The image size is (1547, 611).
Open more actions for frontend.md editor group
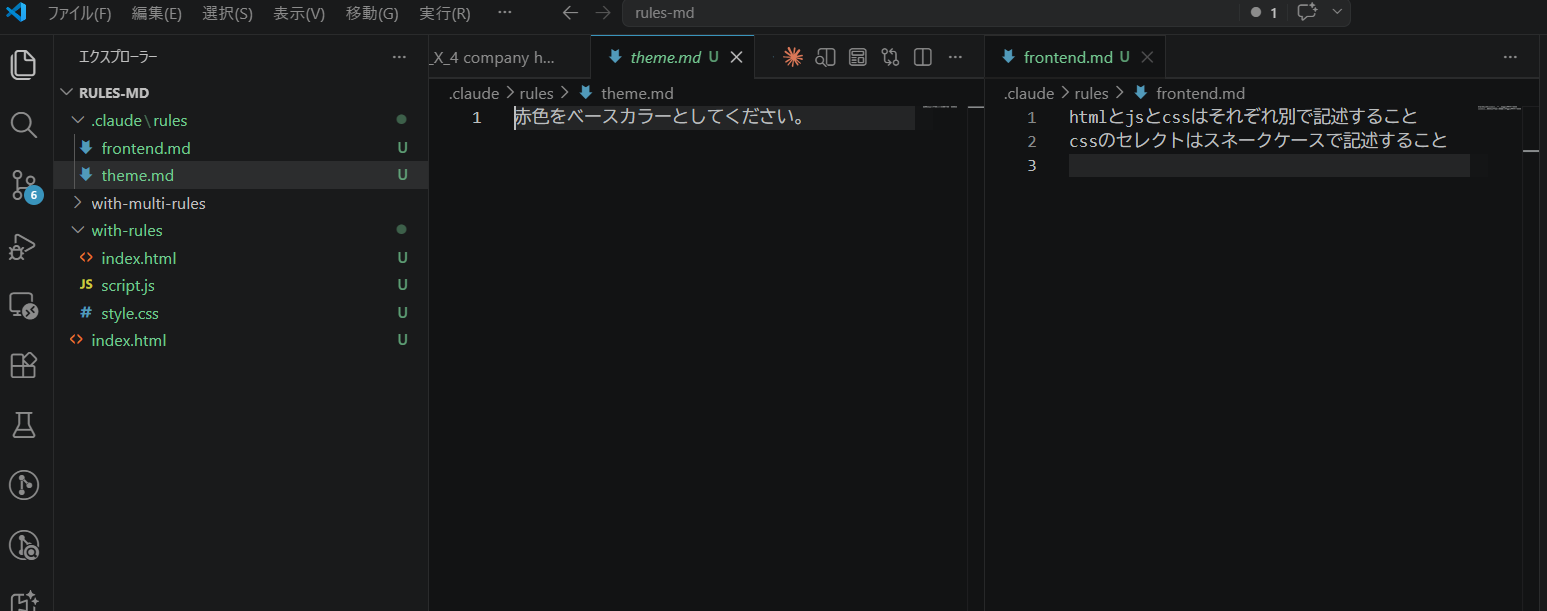click(x=1510, y=57)
